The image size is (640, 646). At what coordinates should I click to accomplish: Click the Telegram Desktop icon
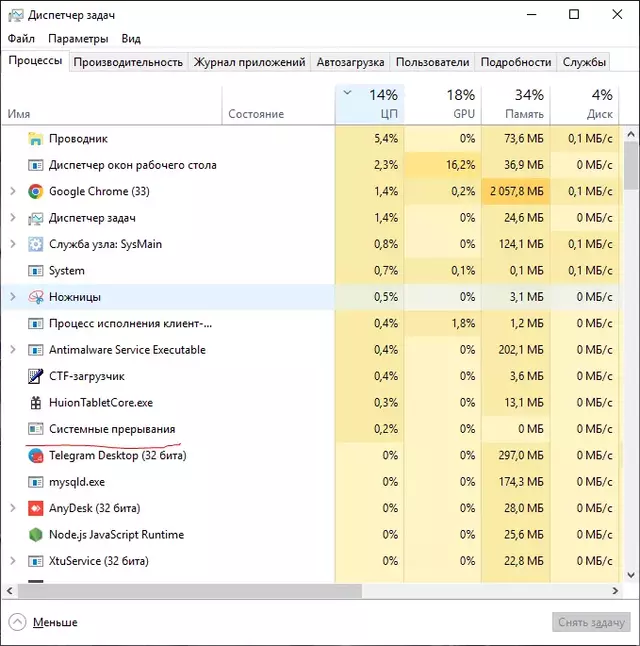(x=36, y=455)
